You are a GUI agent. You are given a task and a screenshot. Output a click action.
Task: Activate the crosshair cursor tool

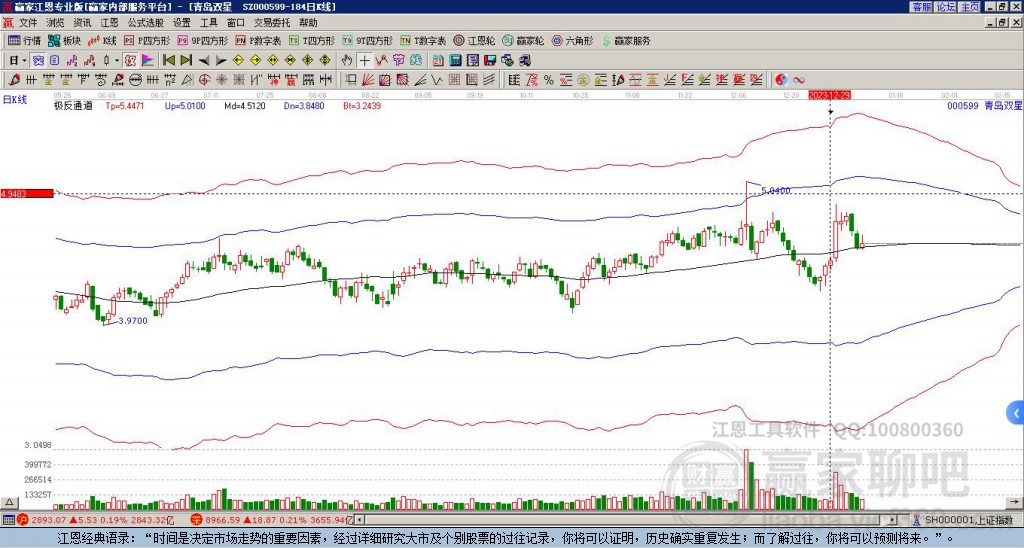[364, 61]
